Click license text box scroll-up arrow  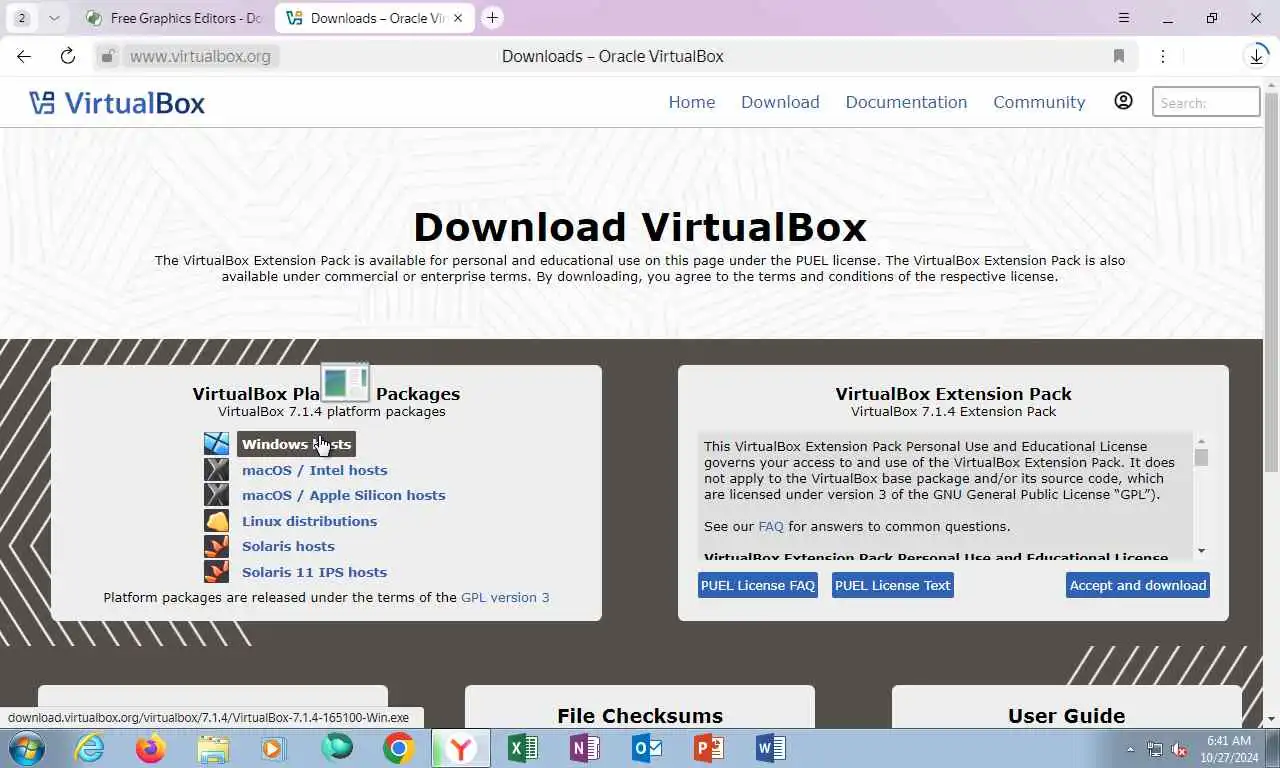pos(1201,441)
